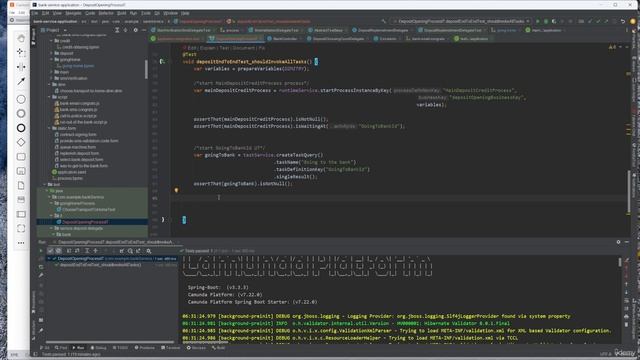Expand the deposit folder arrow
This screenshot has height=360, width=640.
51,53
